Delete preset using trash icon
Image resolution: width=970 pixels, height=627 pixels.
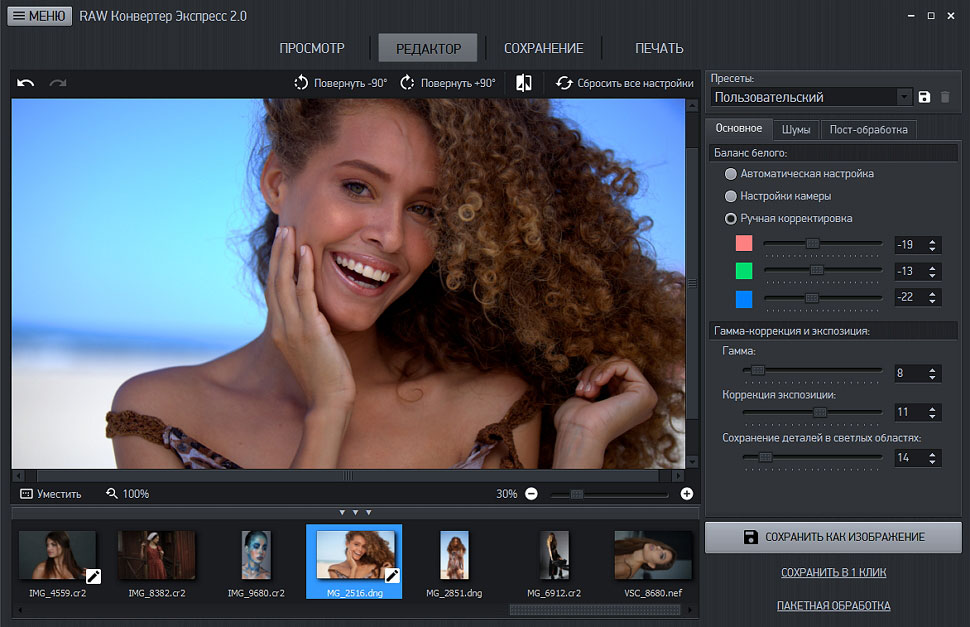pos(945,97)
